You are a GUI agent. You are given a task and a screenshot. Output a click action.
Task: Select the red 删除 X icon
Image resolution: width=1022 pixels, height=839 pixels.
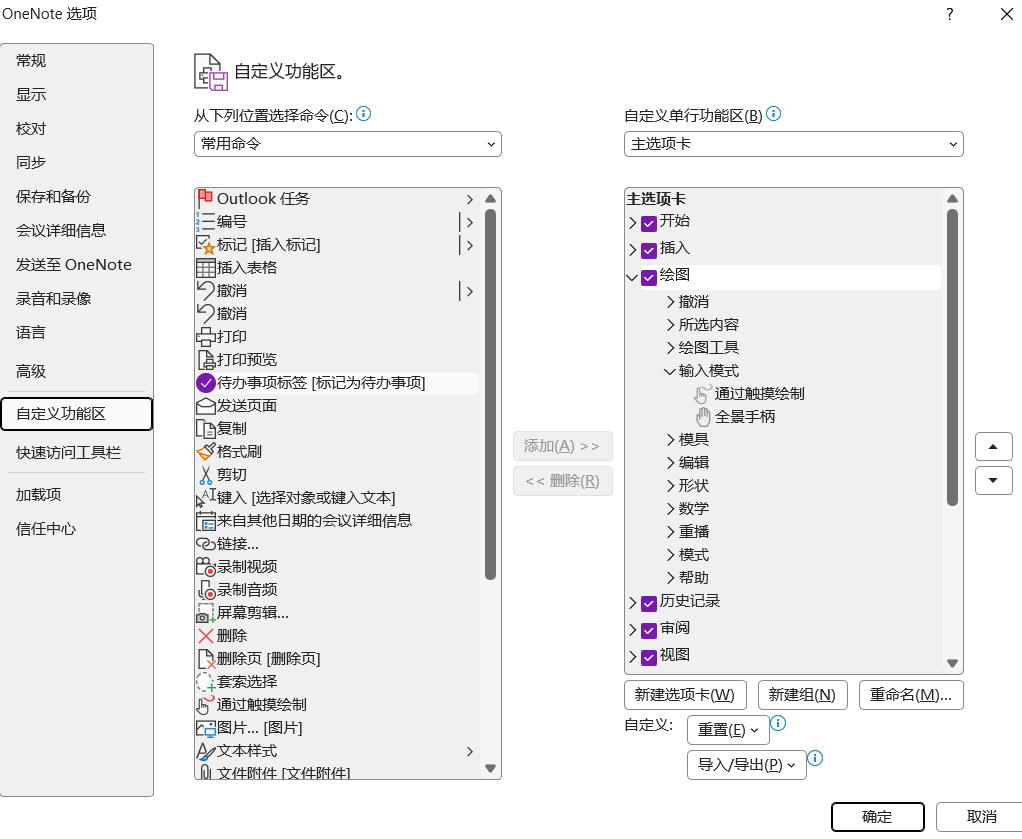pyautogui.click(x=205, y=636)
